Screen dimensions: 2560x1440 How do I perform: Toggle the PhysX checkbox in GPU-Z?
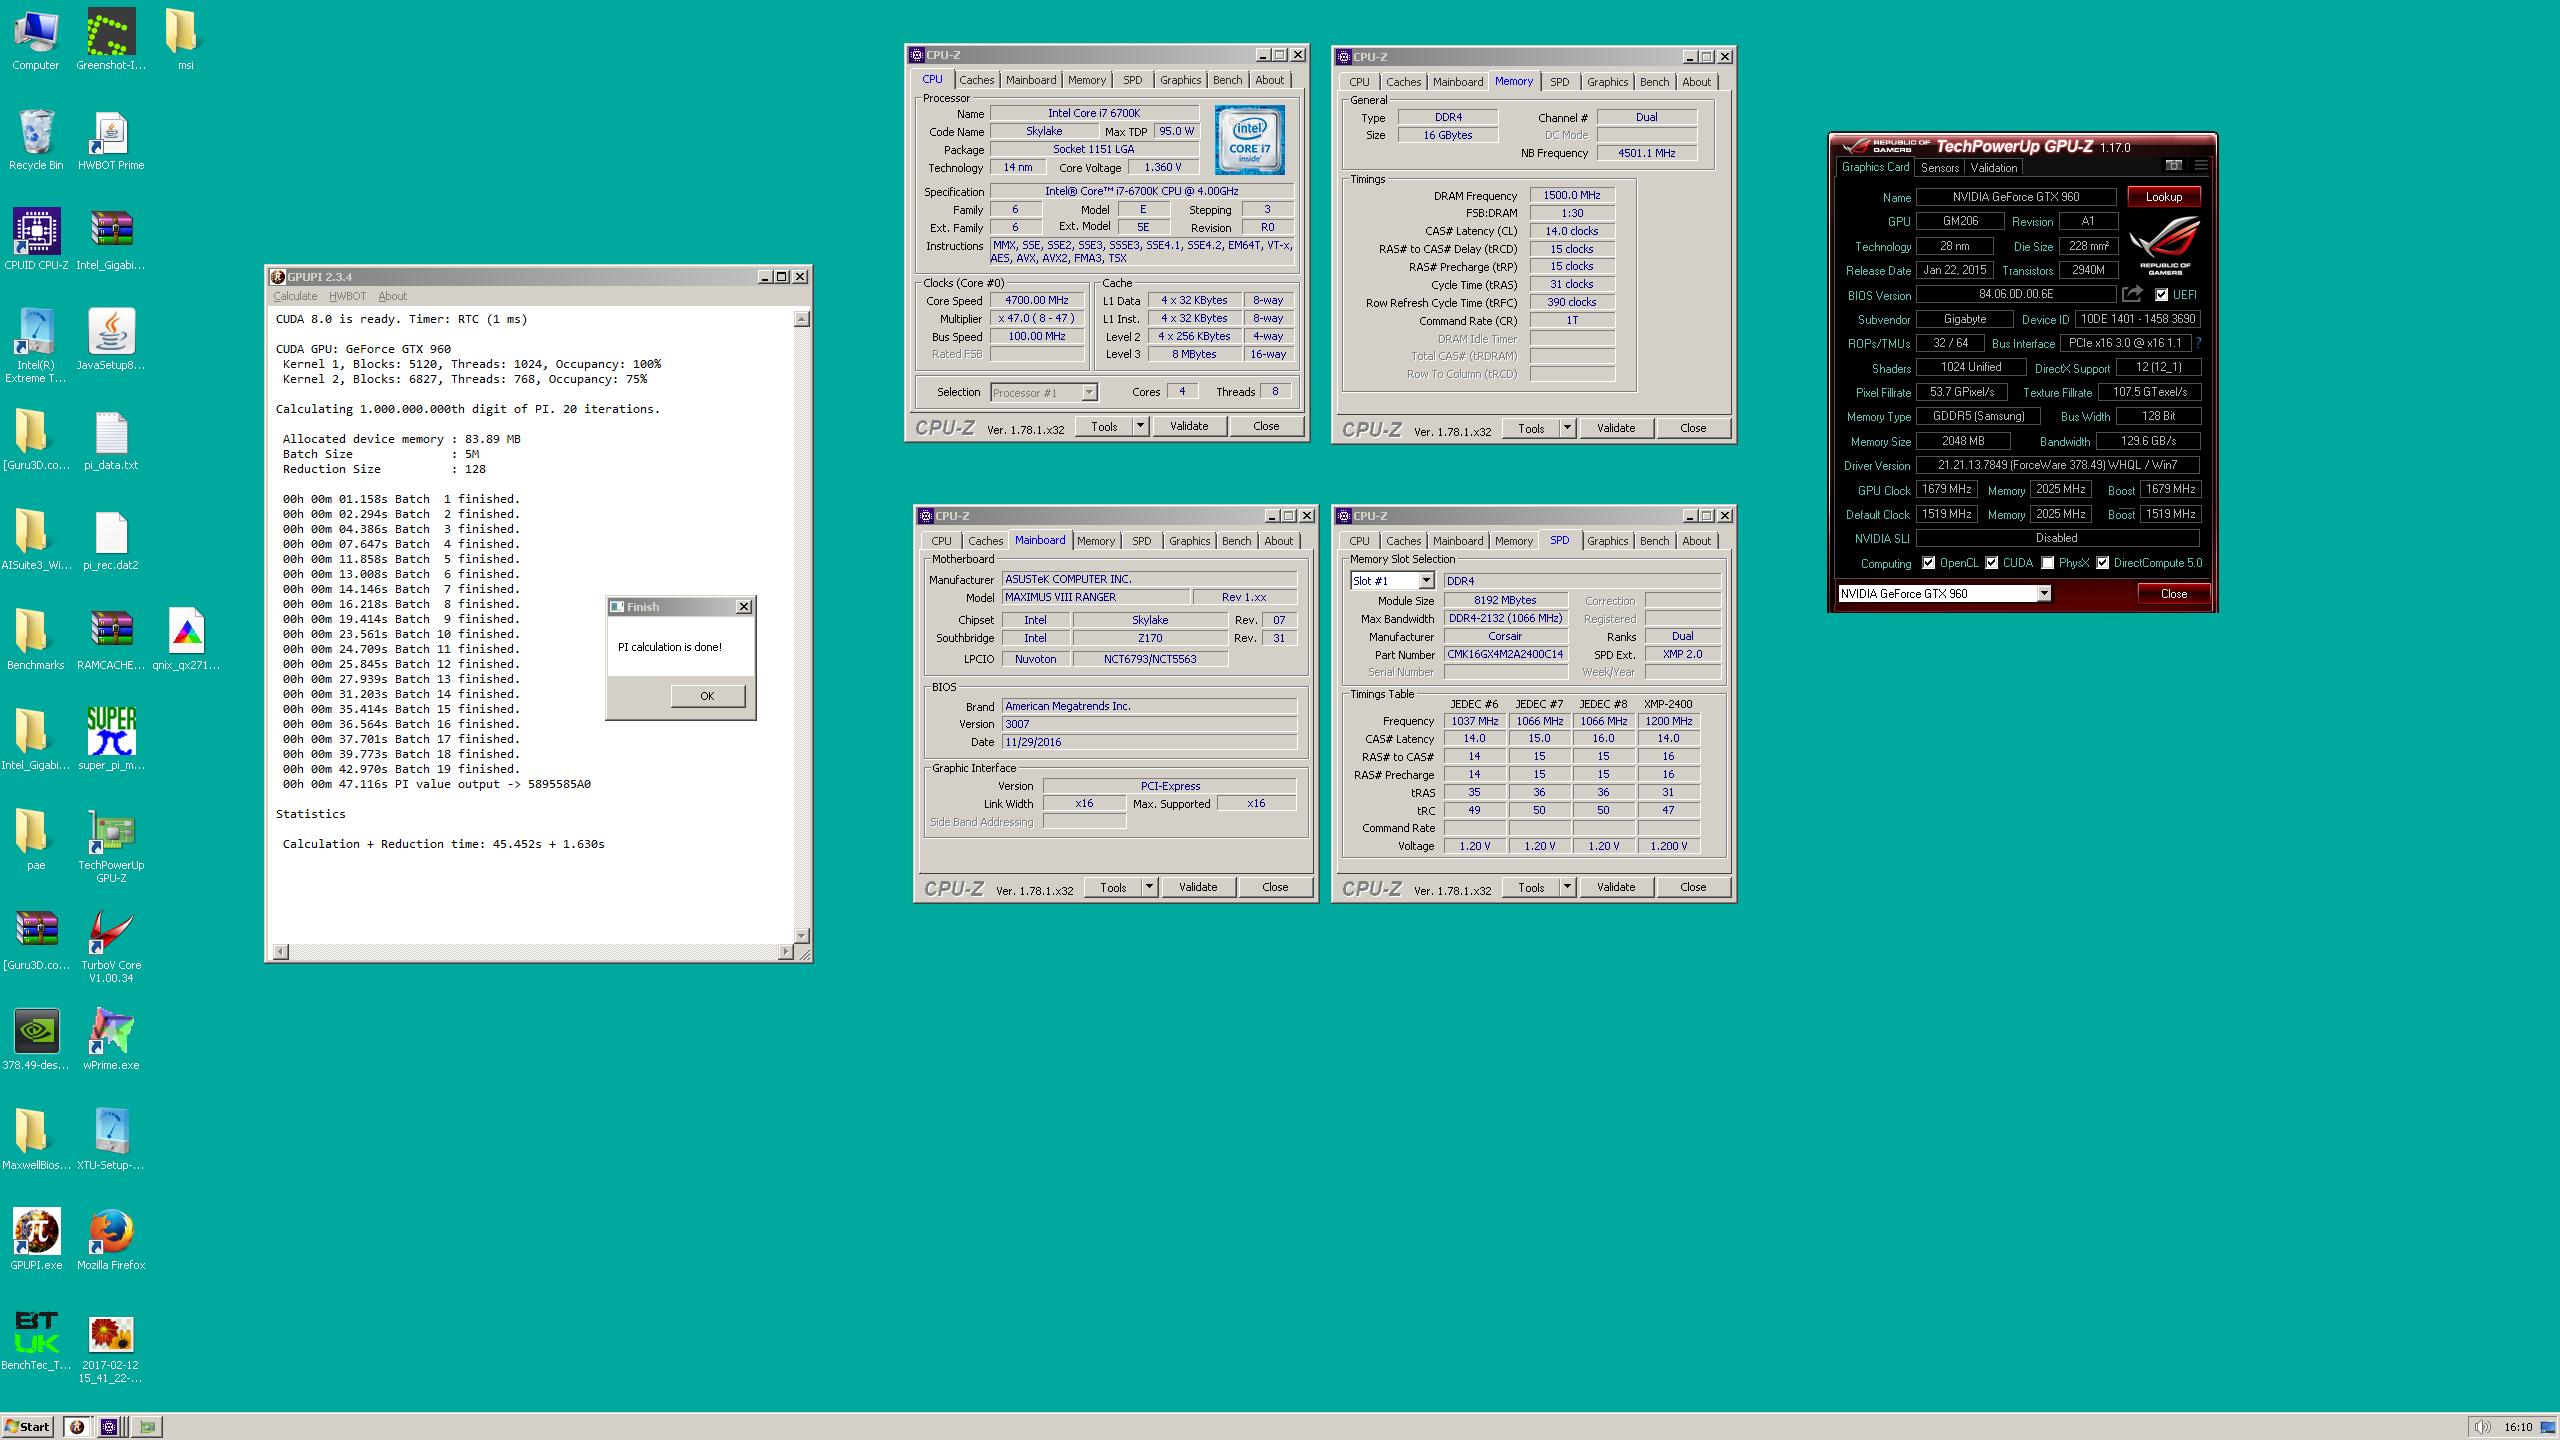[2047, 563]
